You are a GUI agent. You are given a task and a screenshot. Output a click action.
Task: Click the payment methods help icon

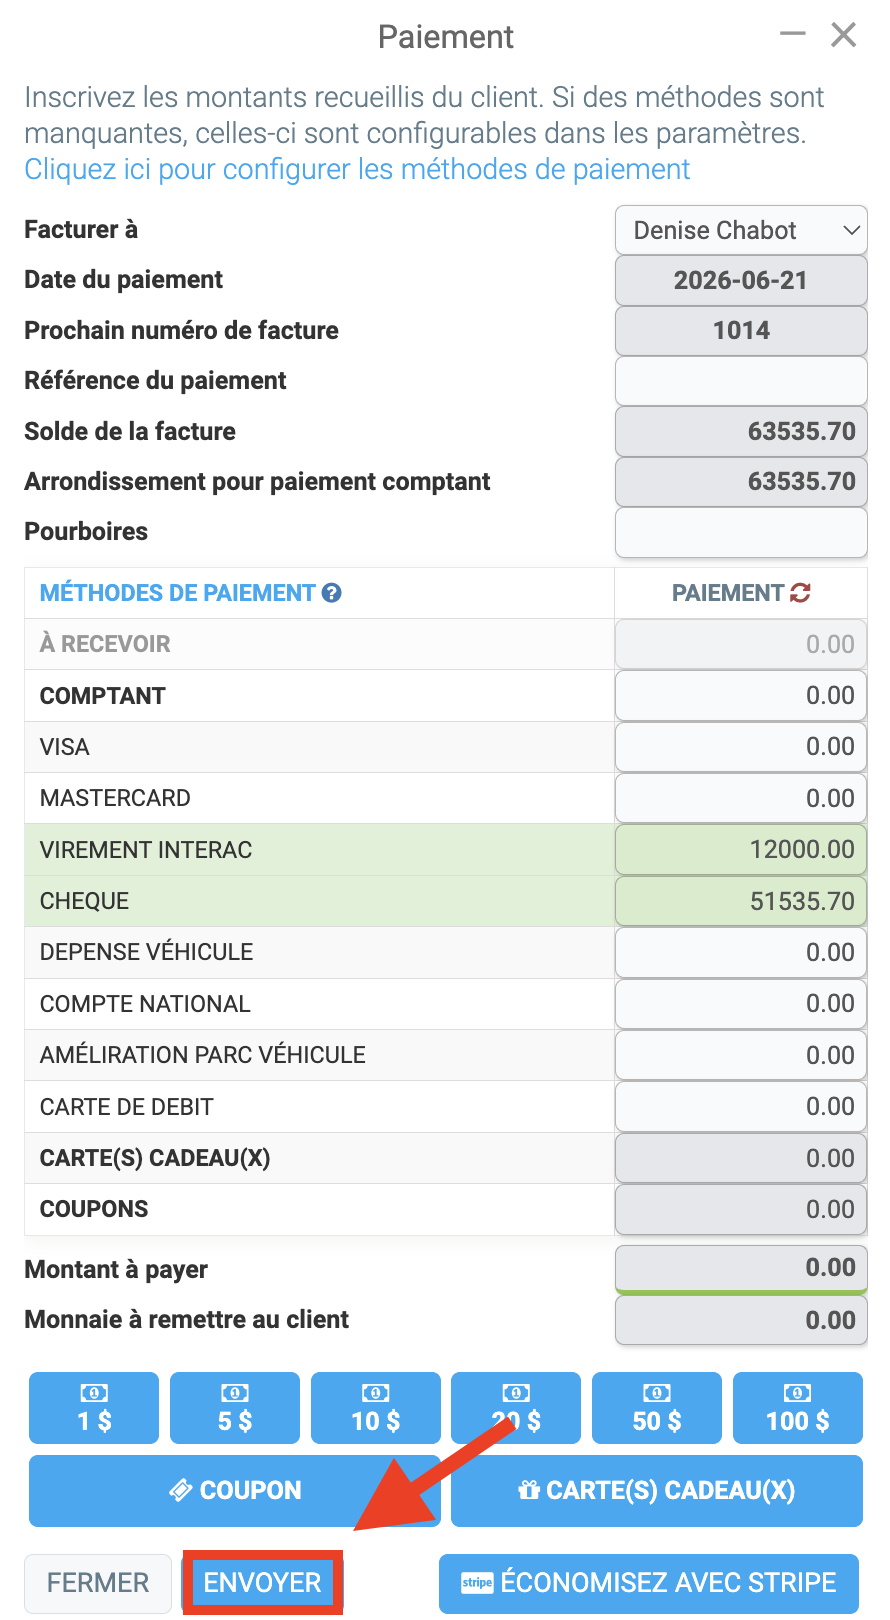331,593
